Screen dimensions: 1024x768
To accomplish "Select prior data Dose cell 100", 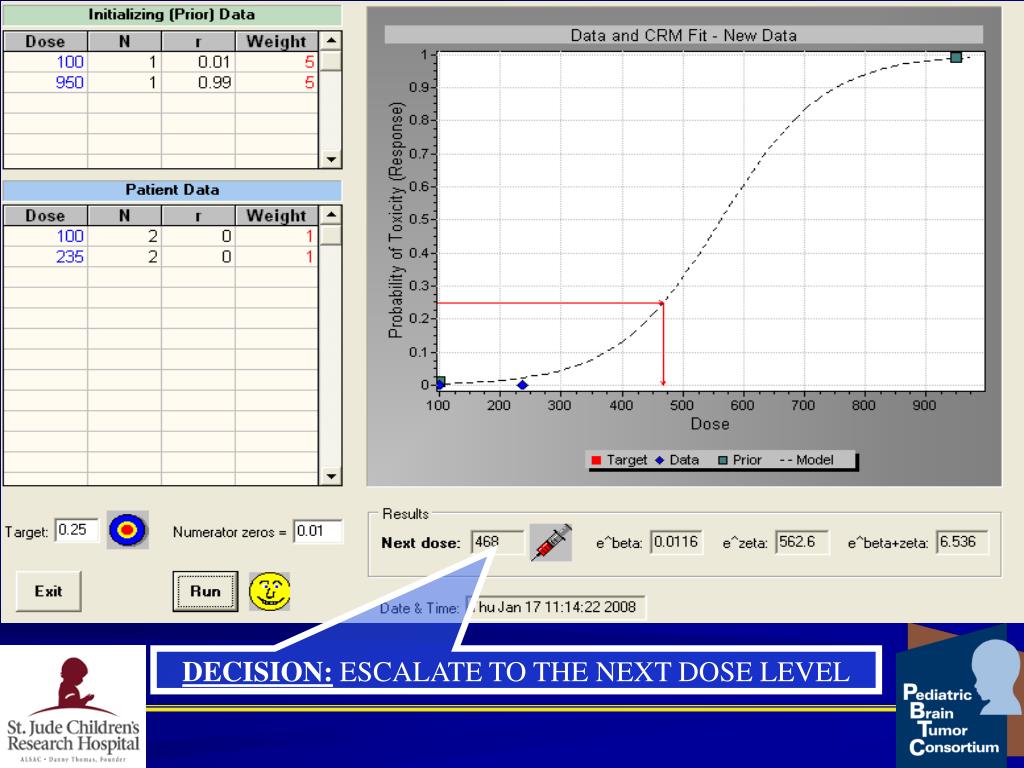I will 45,61.
